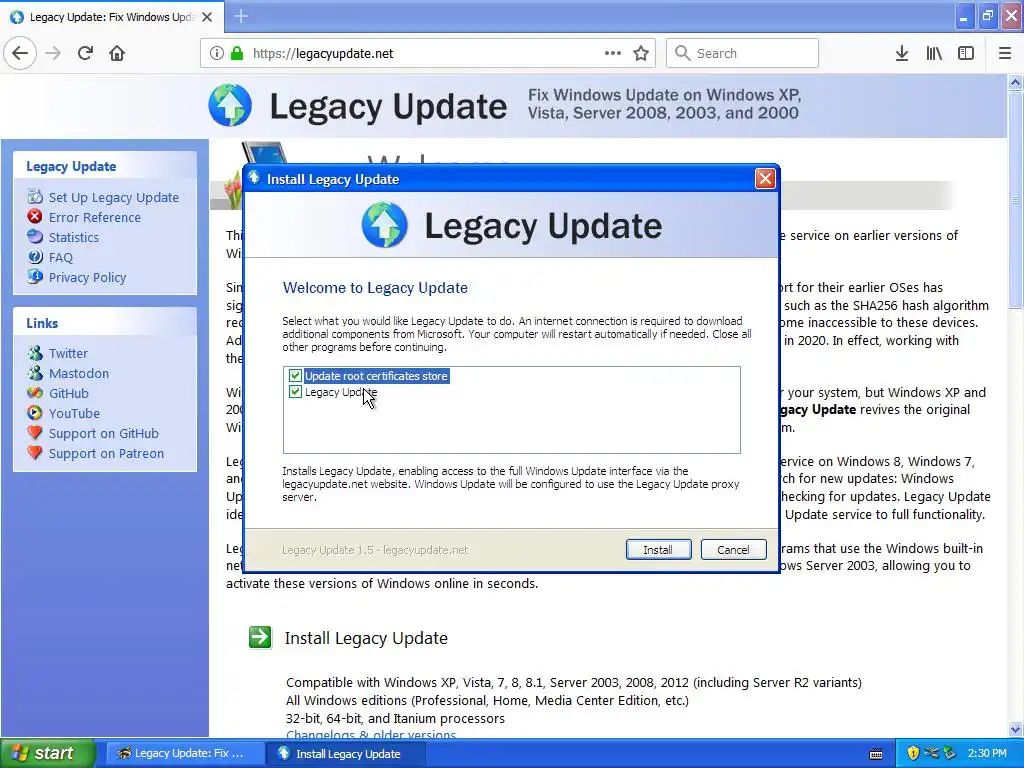Click the GitHub link icon

pyautogui.click(x=35, y=393)
